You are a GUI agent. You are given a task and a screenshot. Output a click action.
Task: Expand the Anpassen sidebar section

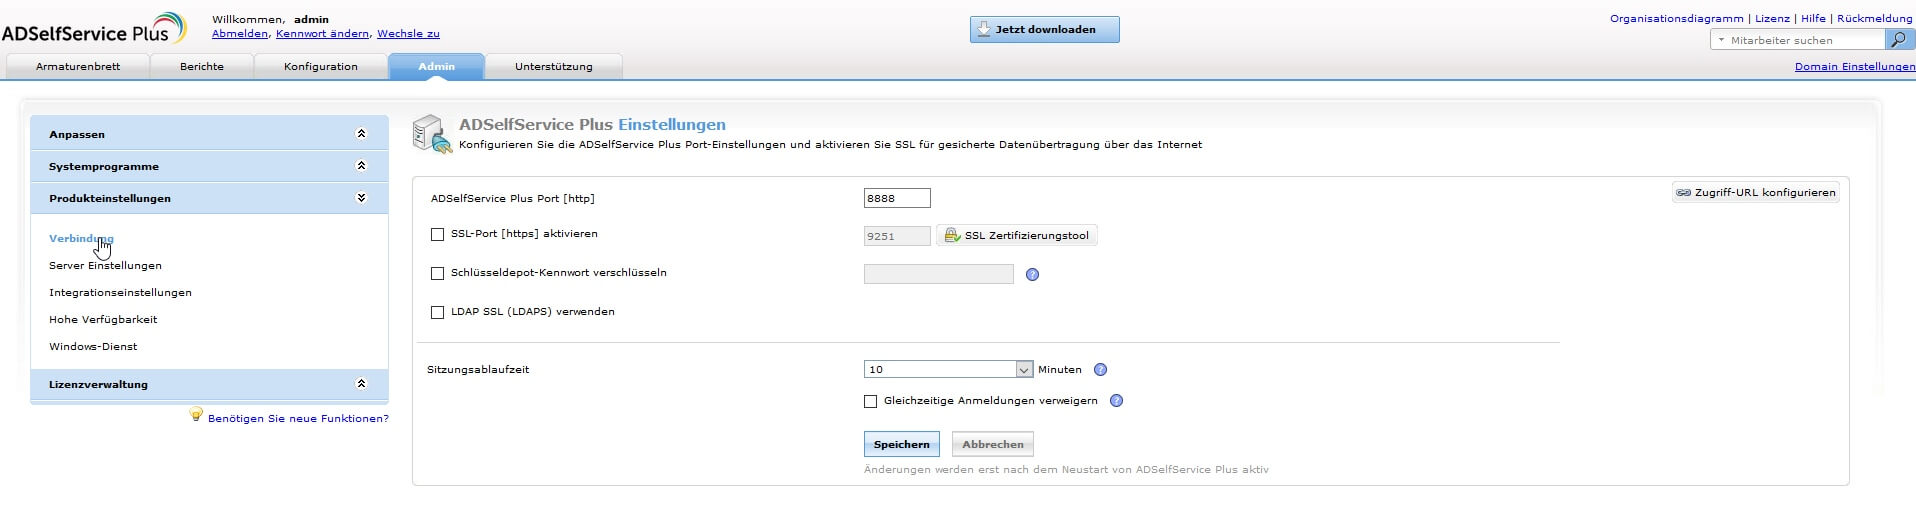coord(209,133)
